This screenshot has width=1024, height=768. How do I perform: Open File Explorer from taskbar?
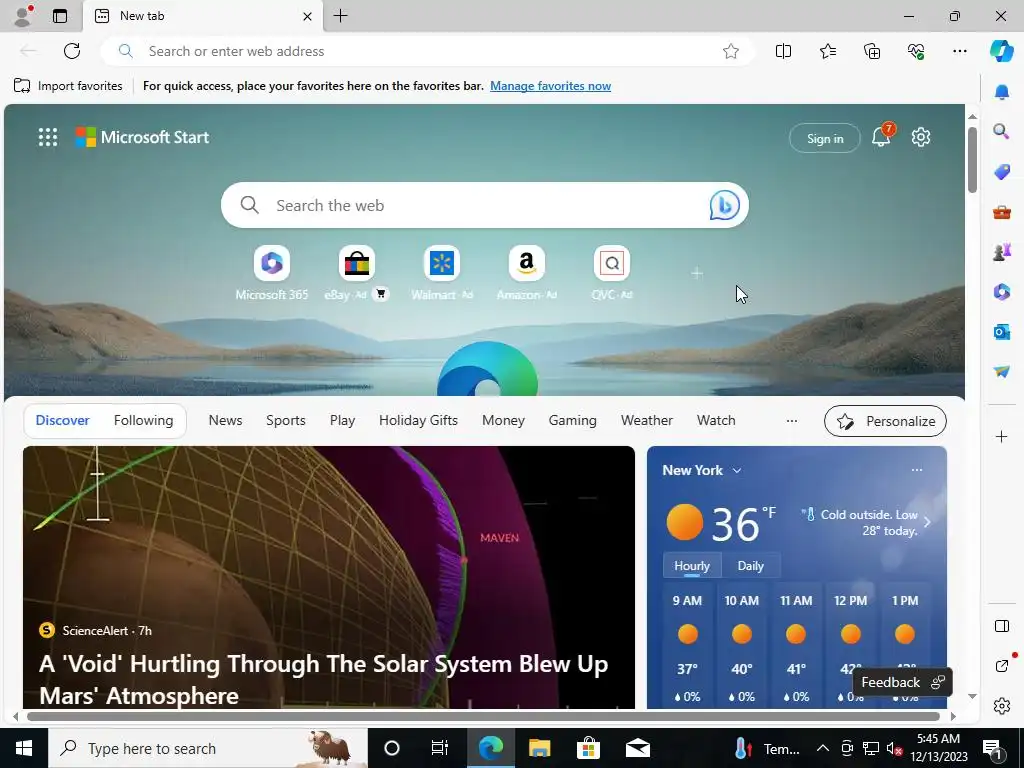(x=539, y=748)
